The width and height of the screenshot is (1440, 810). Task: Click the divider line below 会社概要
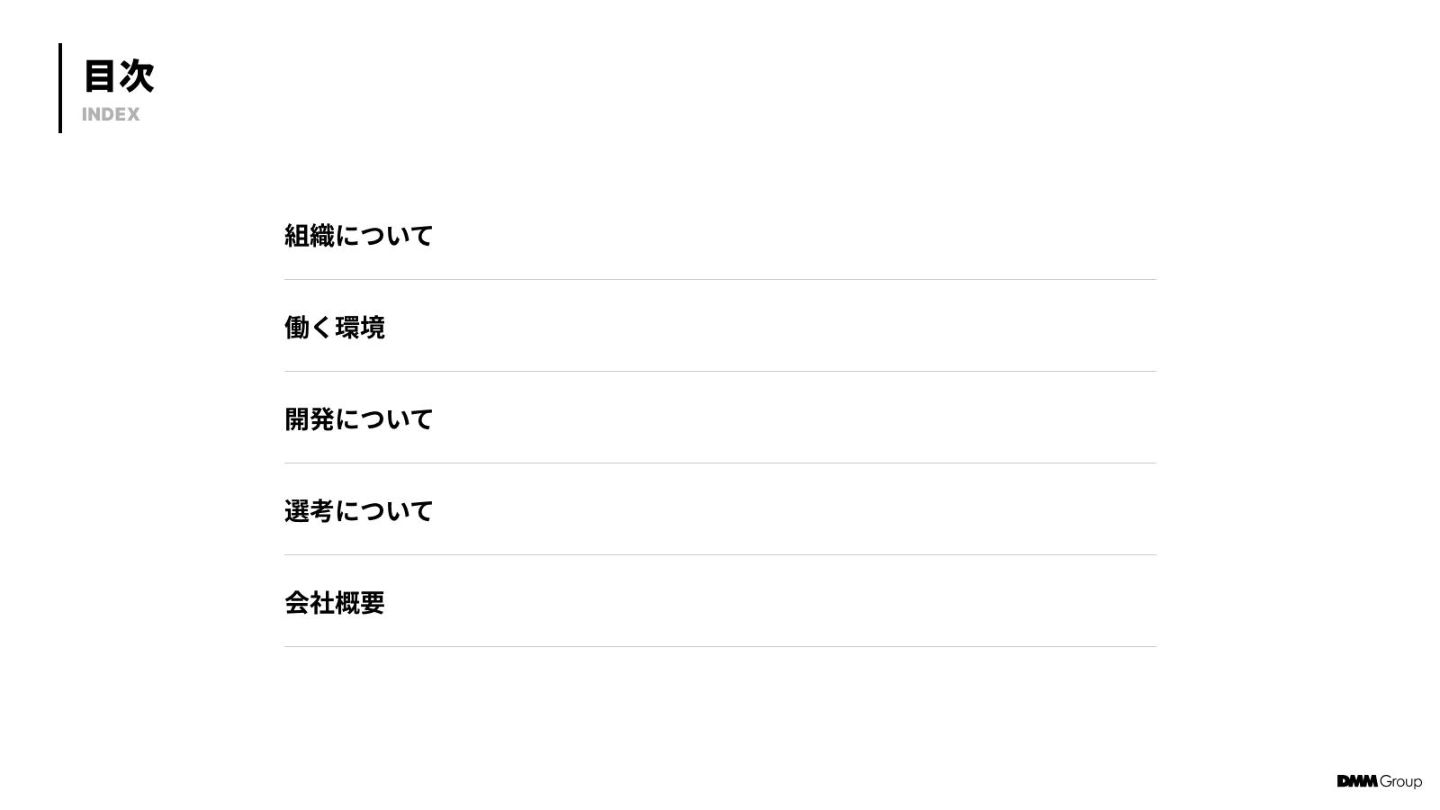720,647
